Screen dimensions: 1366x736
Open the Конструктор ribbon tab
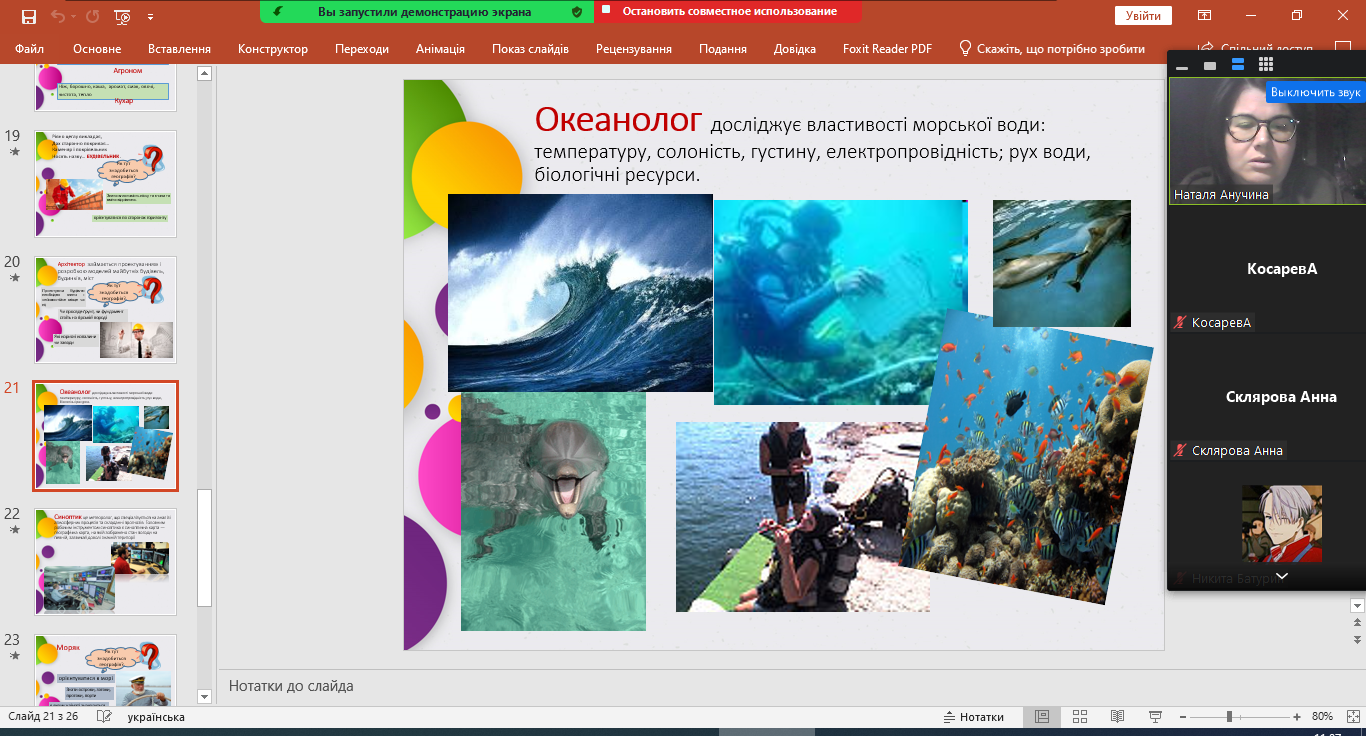pyautogui.click(x=274, y=49)
